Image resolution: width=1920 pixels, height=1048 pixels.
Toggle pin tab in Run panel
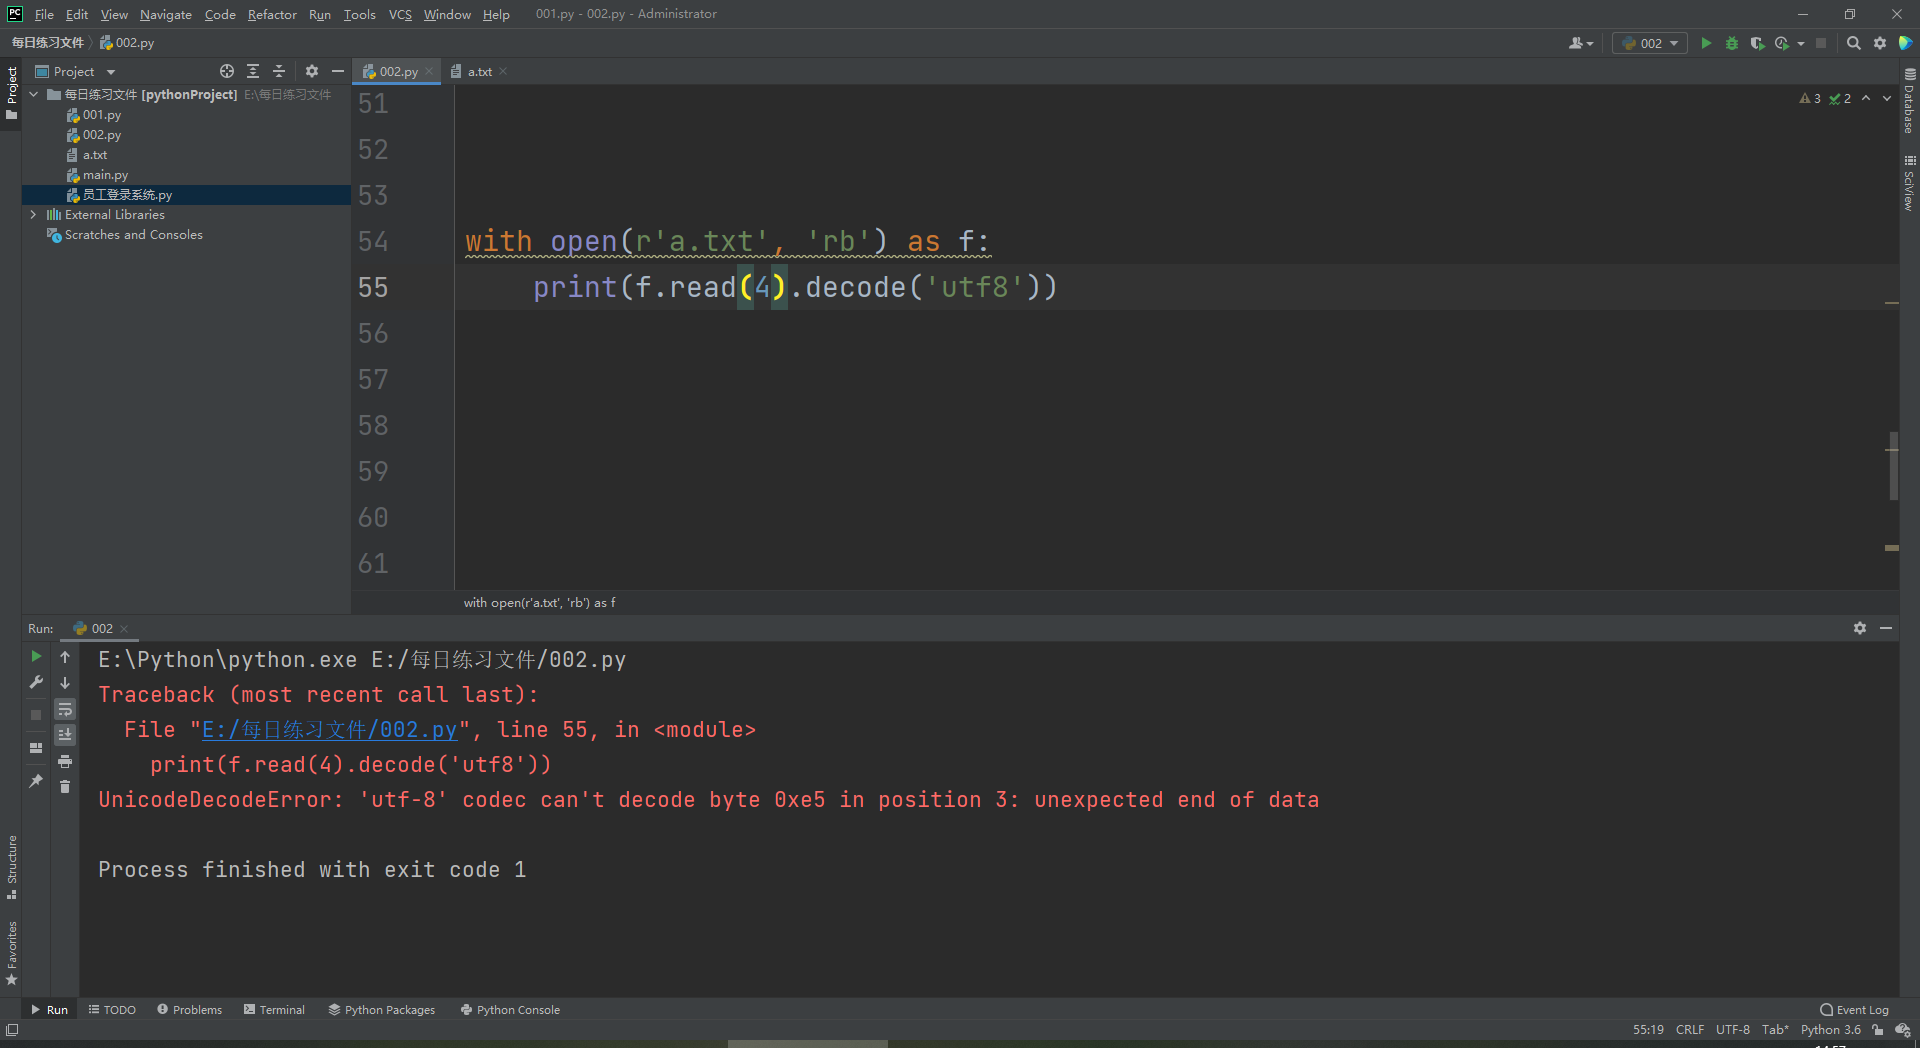tap(36, 781)
